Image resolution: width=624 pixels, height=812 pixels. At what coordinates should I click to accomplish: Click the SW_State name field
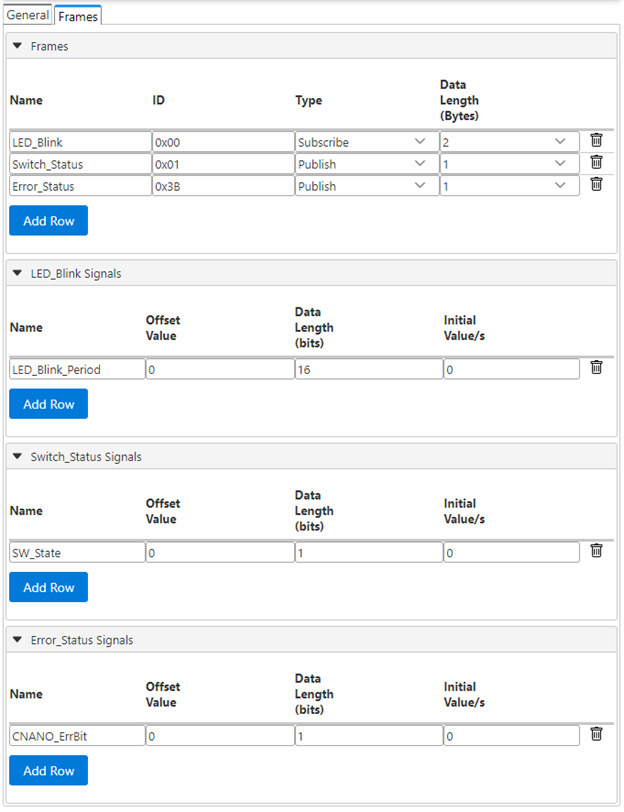tap(77, 552)
